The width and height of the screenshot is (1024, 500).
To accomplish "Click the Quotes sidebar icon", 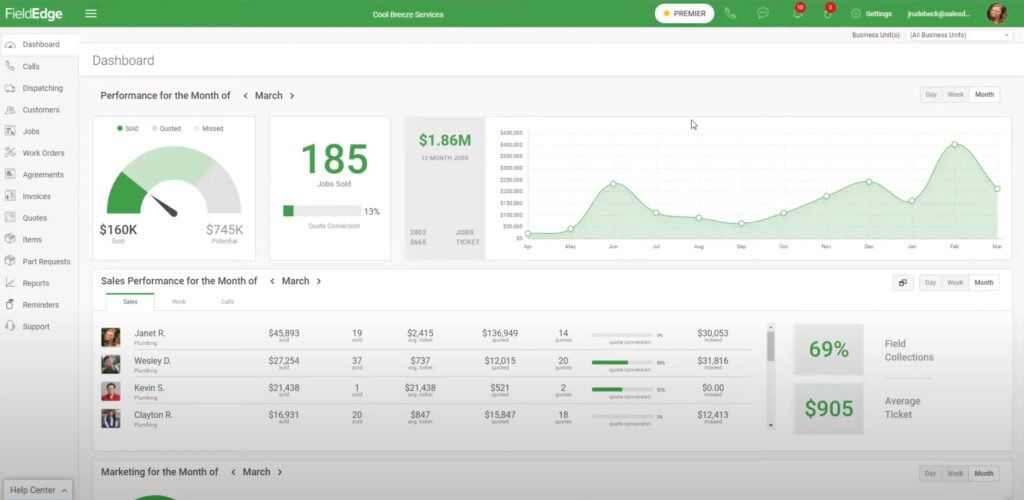I will (10, 217).
